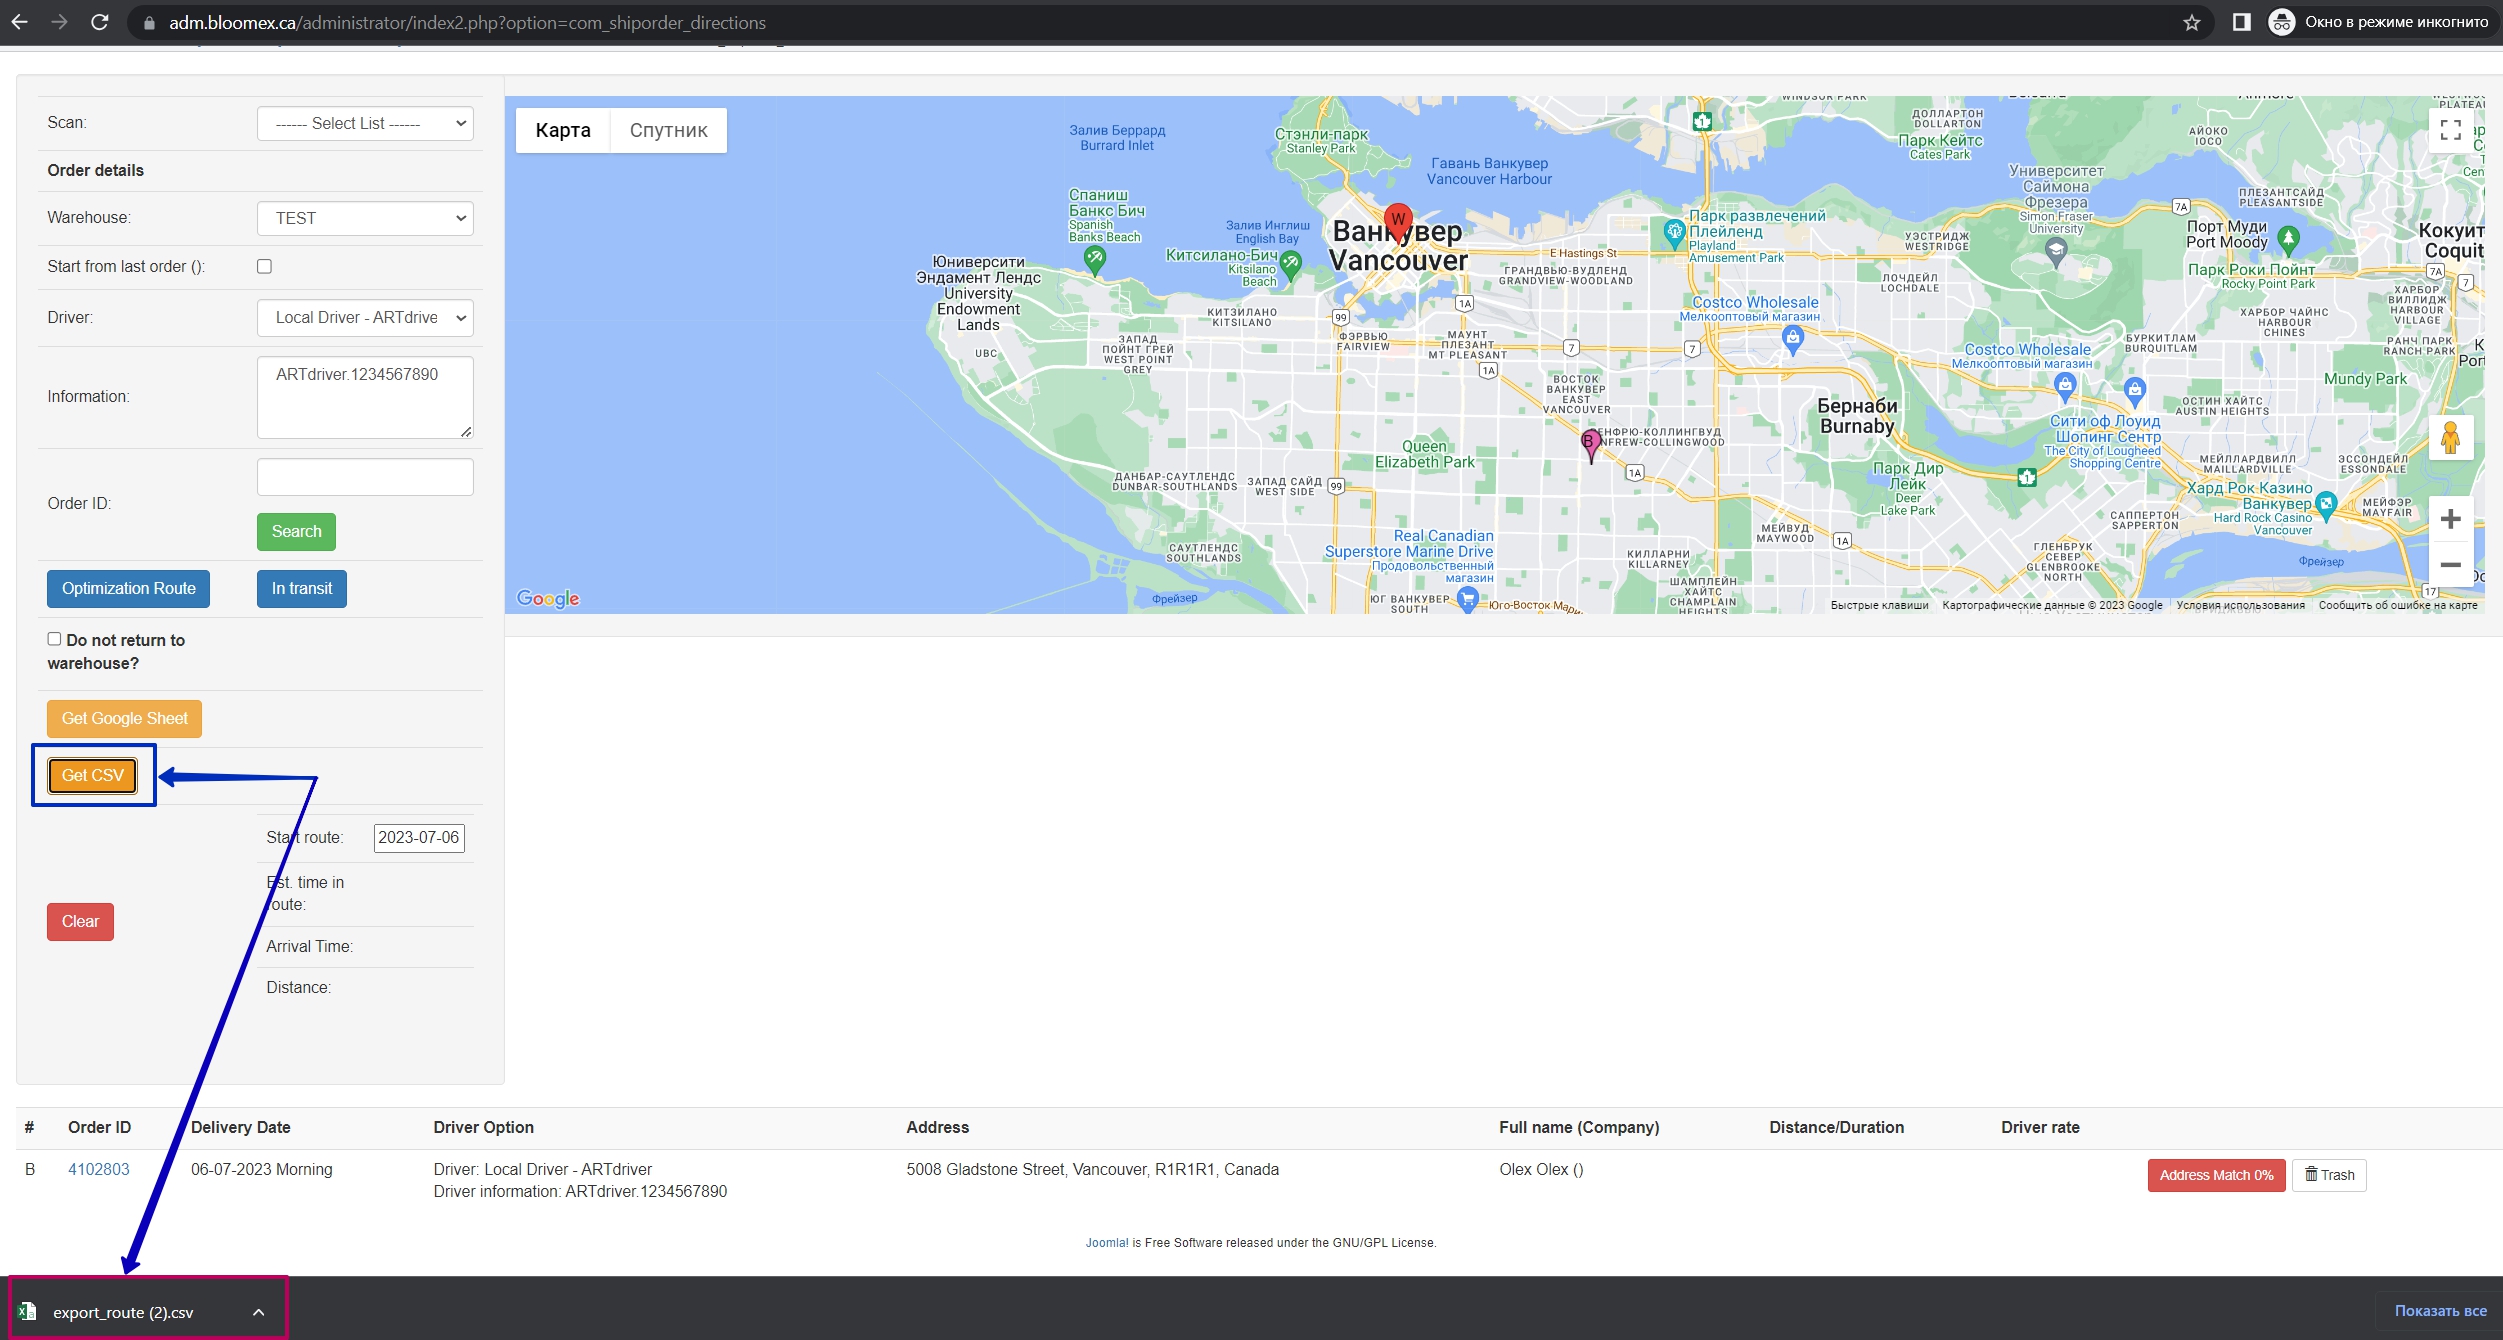Click the Street View pegman icon
This screenshot has height=1340, width=2503.
2450,438
